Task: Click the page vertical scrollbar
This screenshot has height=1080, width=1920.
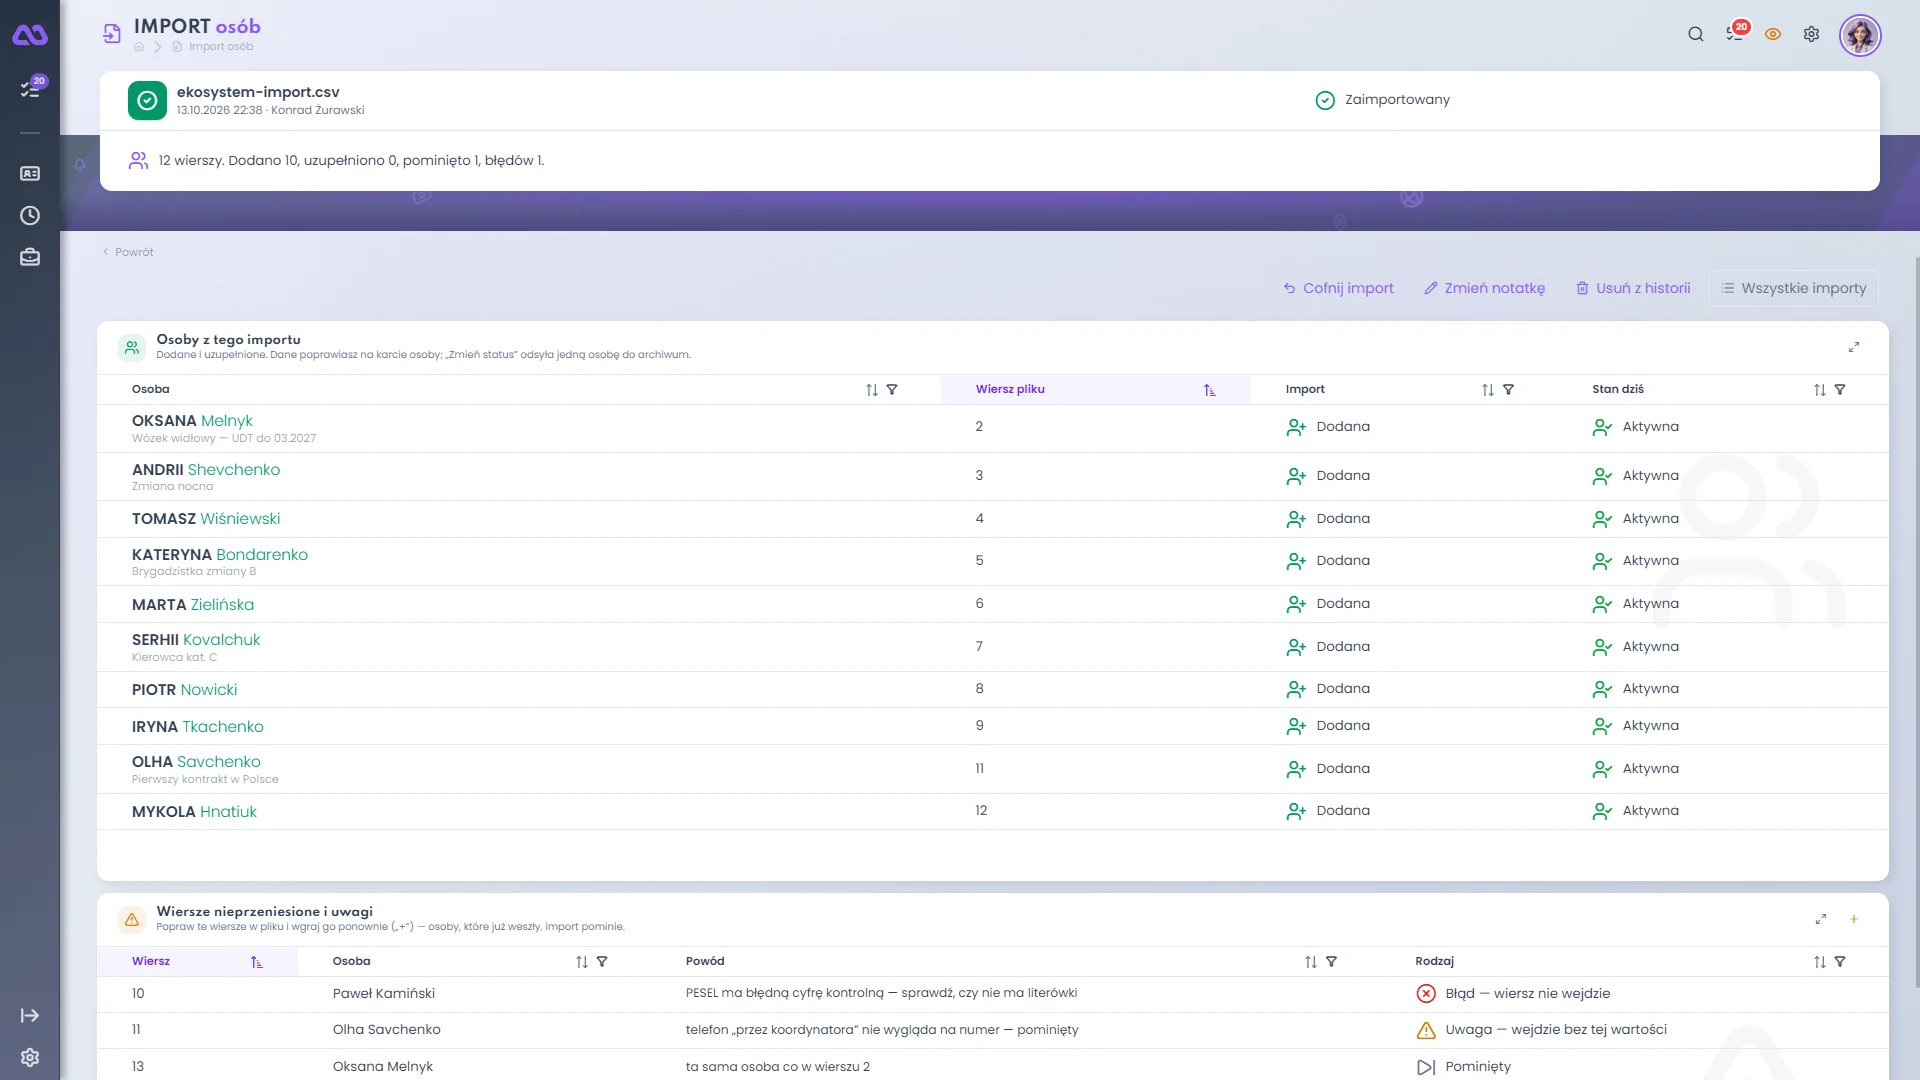Action: (1916, 620)
